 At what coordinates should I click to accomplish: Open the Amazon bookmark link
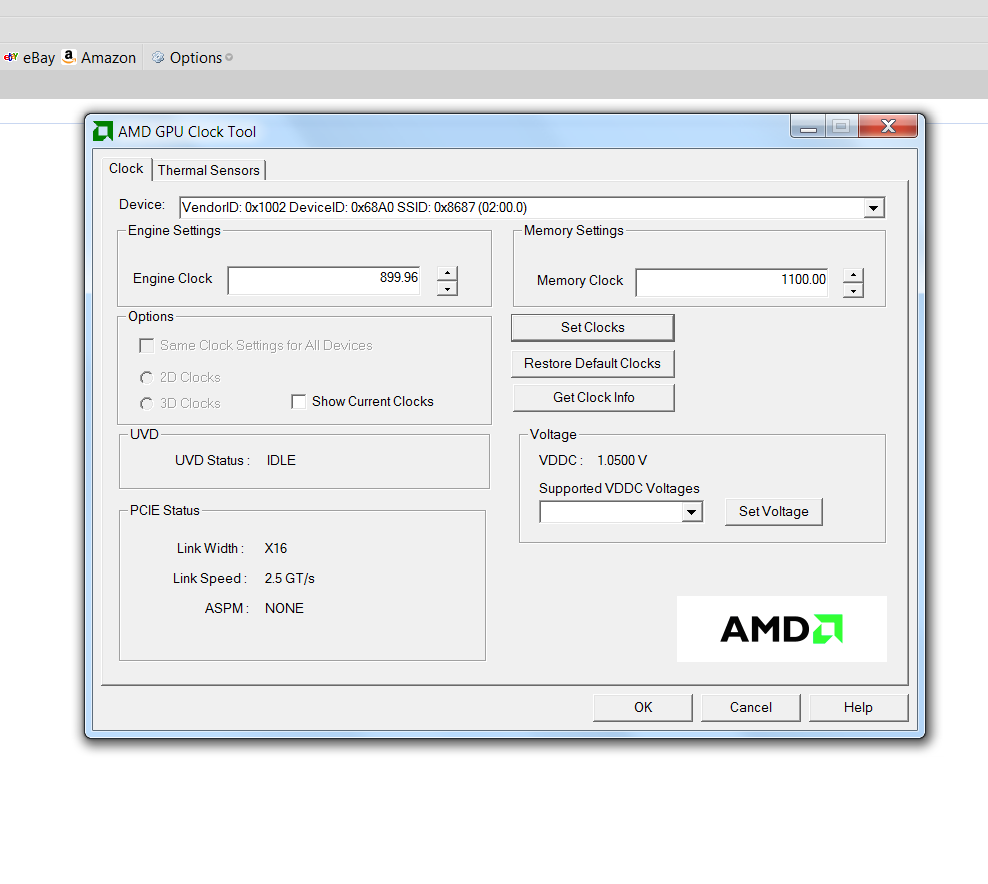108,58
